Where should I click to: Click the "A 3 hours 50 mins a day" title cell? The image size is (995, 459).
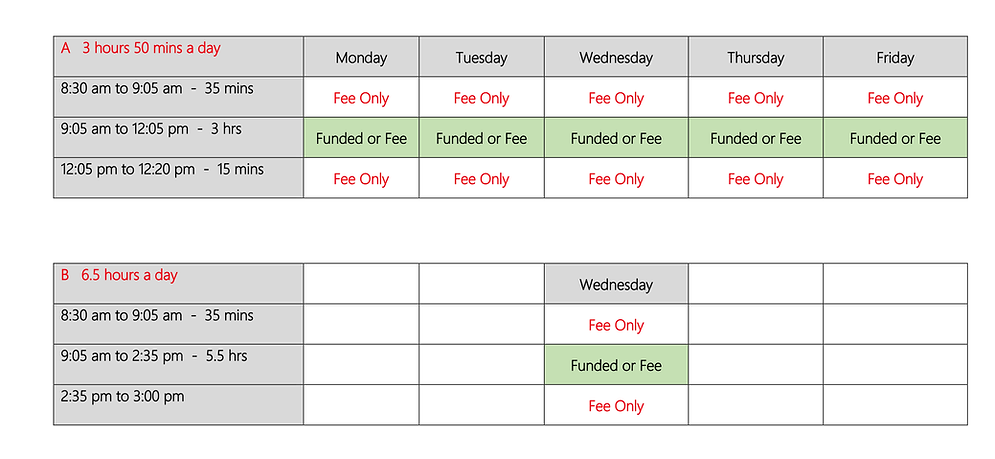point(178,56)
